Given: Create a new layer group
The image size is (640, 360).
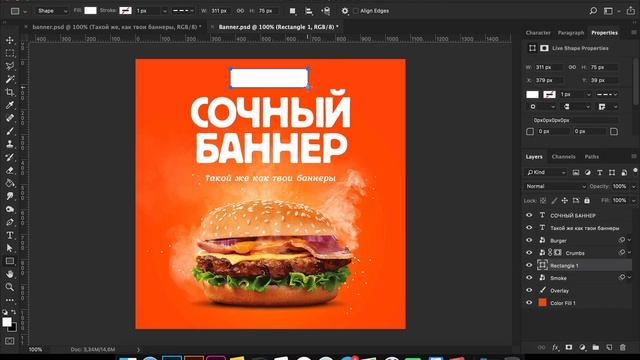Looking at the screenshot, I should click(x=596, y=347).
